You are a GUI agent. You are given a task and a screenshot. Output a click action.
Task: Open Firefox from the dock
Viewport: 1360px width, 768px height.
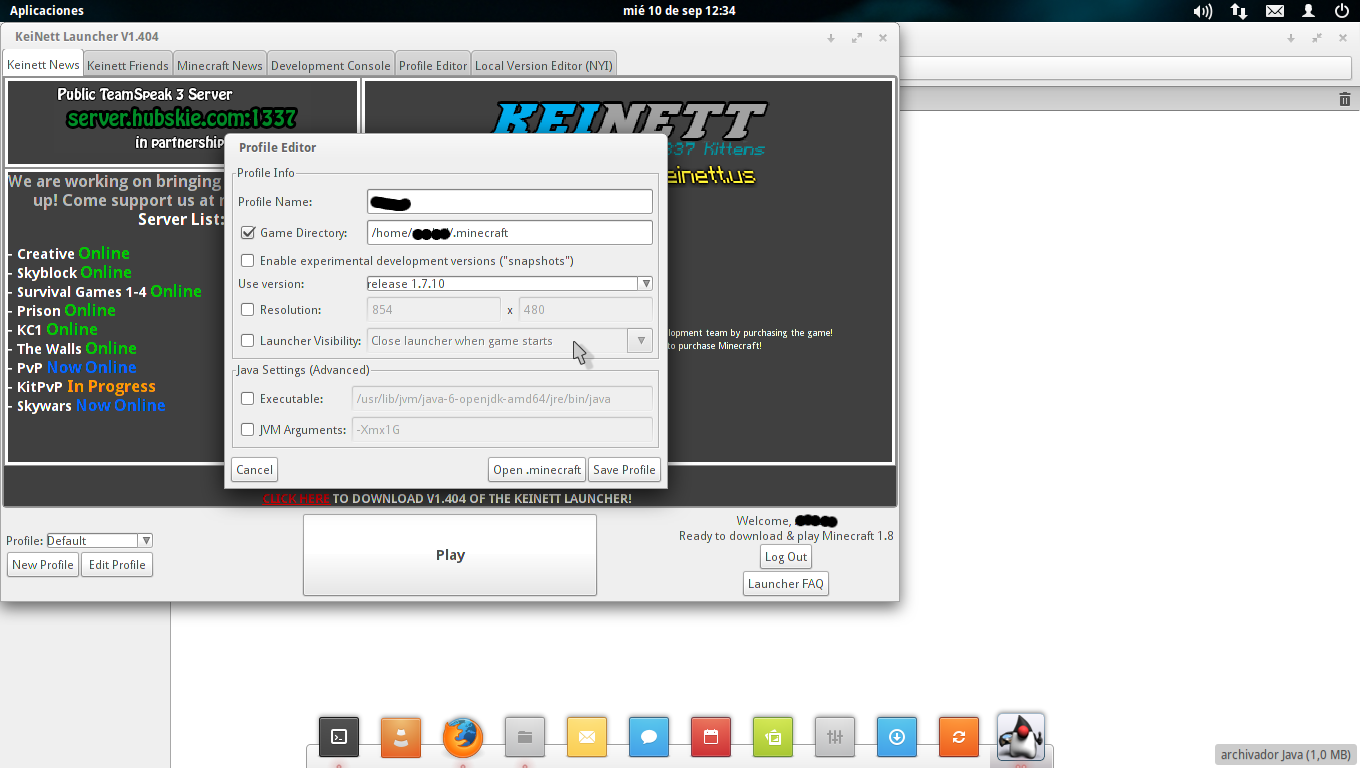tap(463, 737)
